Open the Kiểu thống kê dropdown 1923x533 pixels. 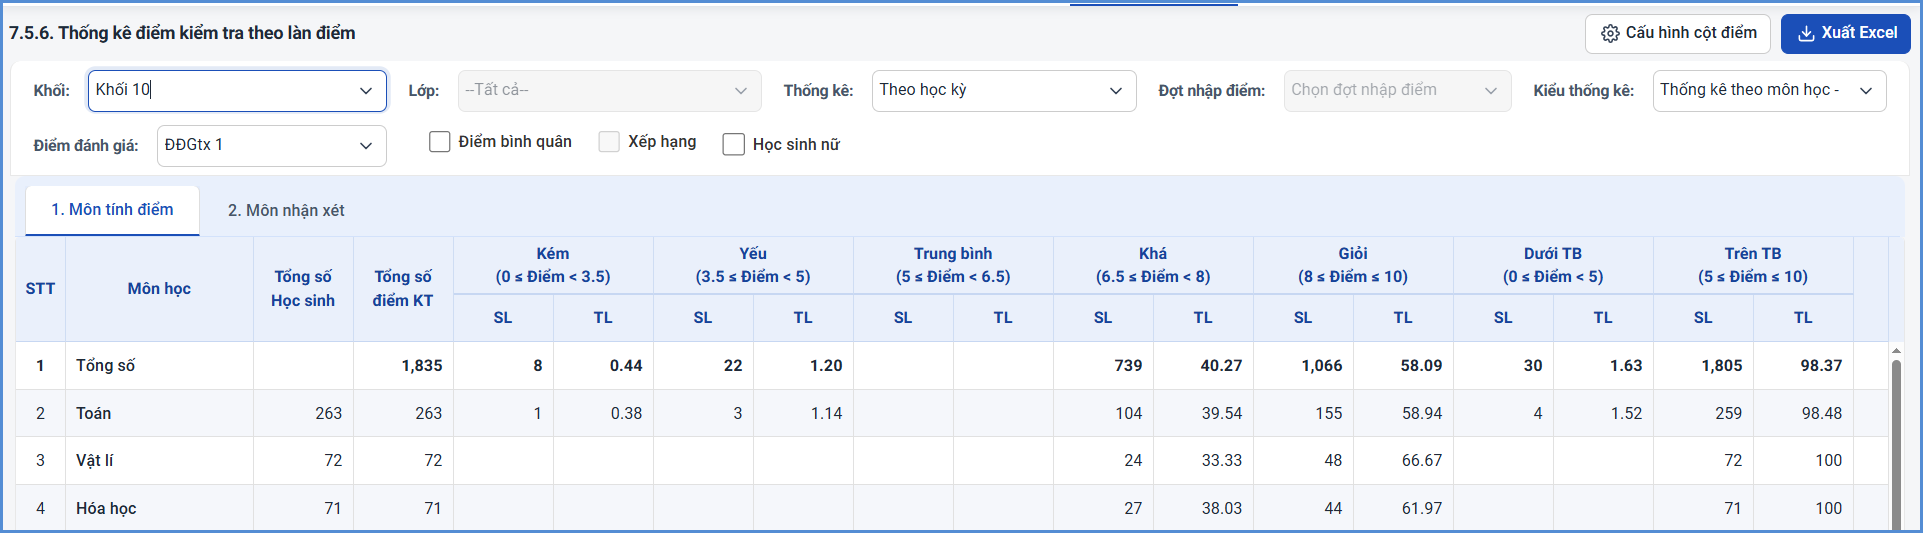coord(1770,90)
